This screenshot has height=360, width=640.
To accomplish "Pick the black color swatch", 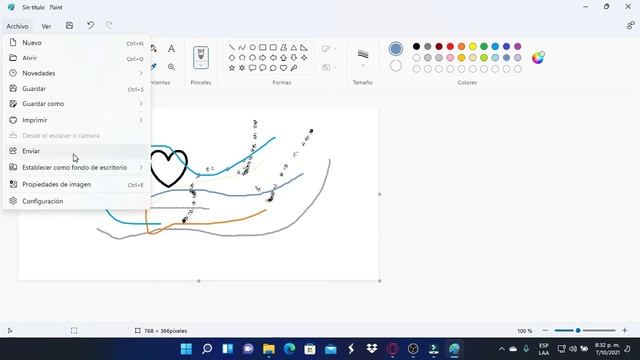I will 416,46.
